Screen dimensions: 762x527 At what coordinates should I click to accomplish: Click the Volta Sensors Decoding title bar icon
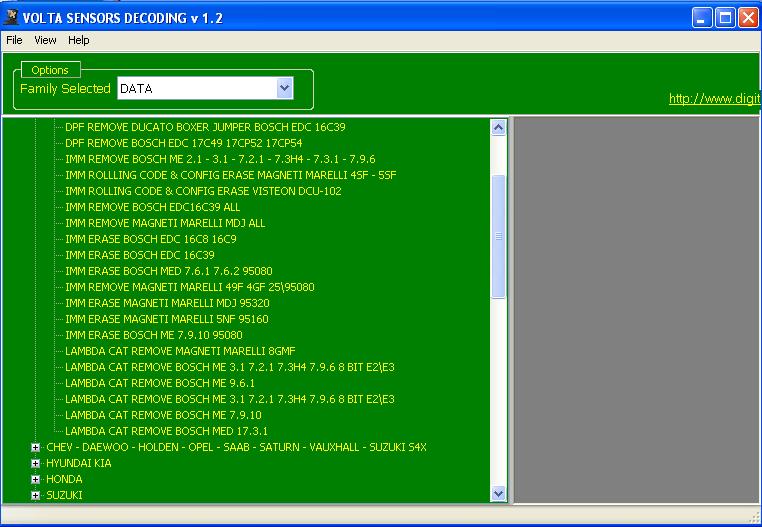pos(11,18)
